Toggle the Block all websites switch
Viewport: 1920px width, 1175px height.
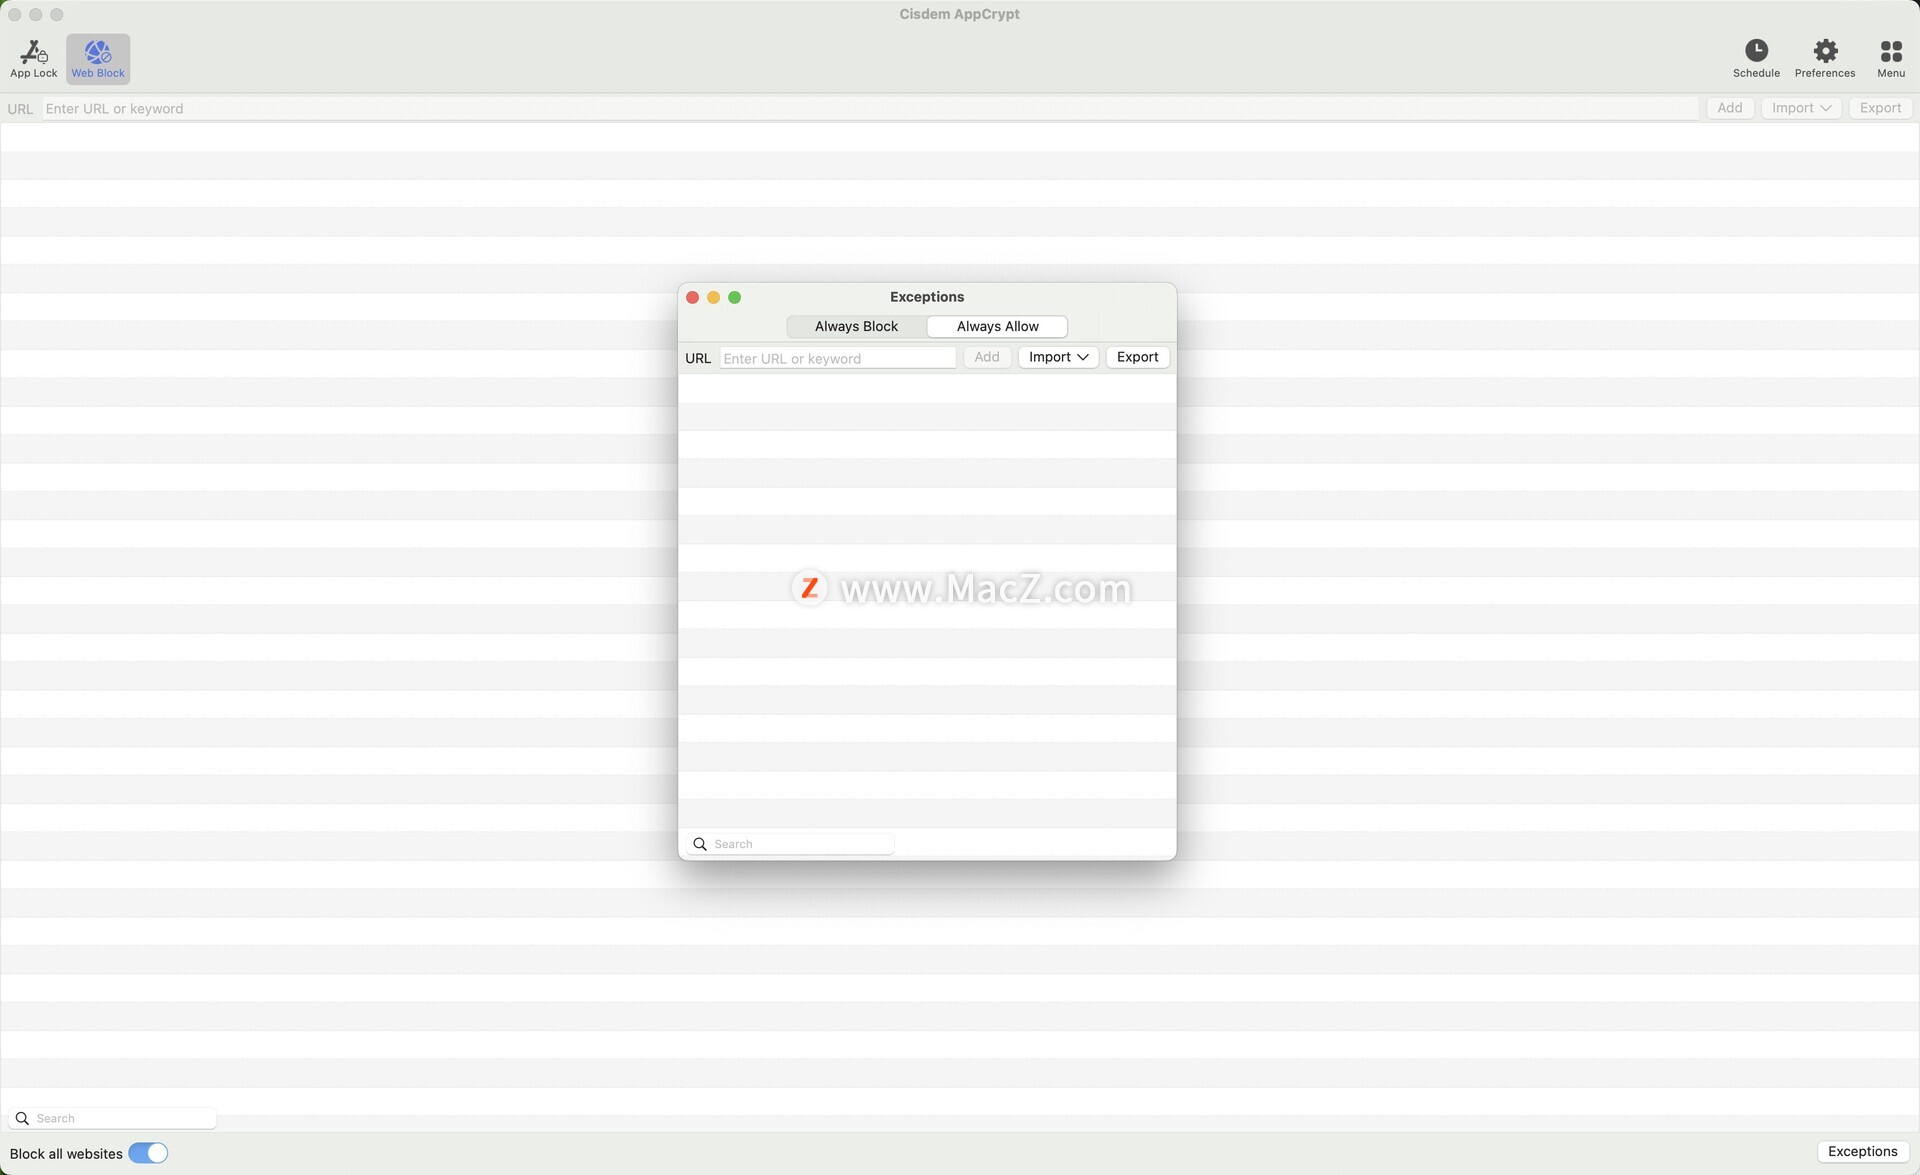click(x=148, y=1153)
